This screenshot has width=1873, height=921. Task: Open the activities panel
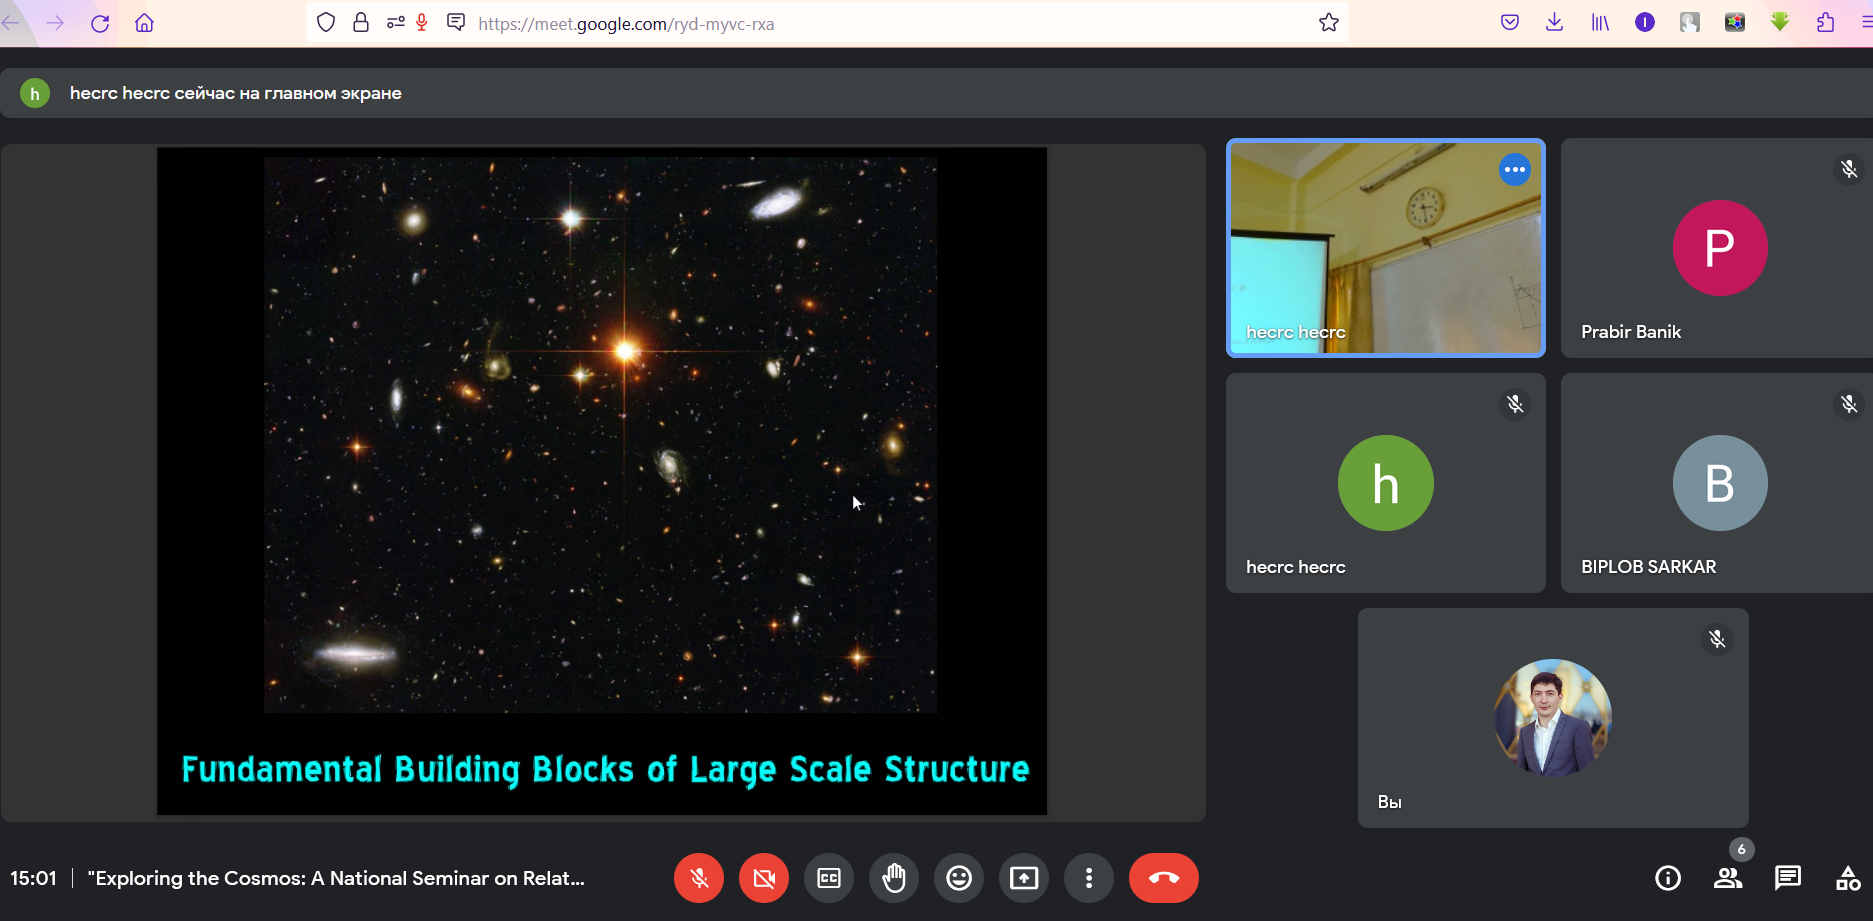(x=1848, y=878)
